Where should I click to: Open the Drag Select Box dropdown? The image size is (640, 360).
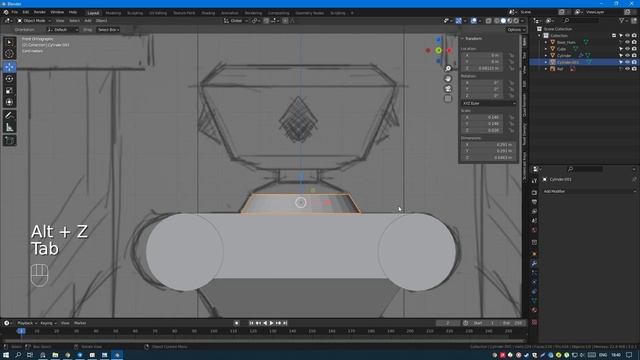(108, 30)
